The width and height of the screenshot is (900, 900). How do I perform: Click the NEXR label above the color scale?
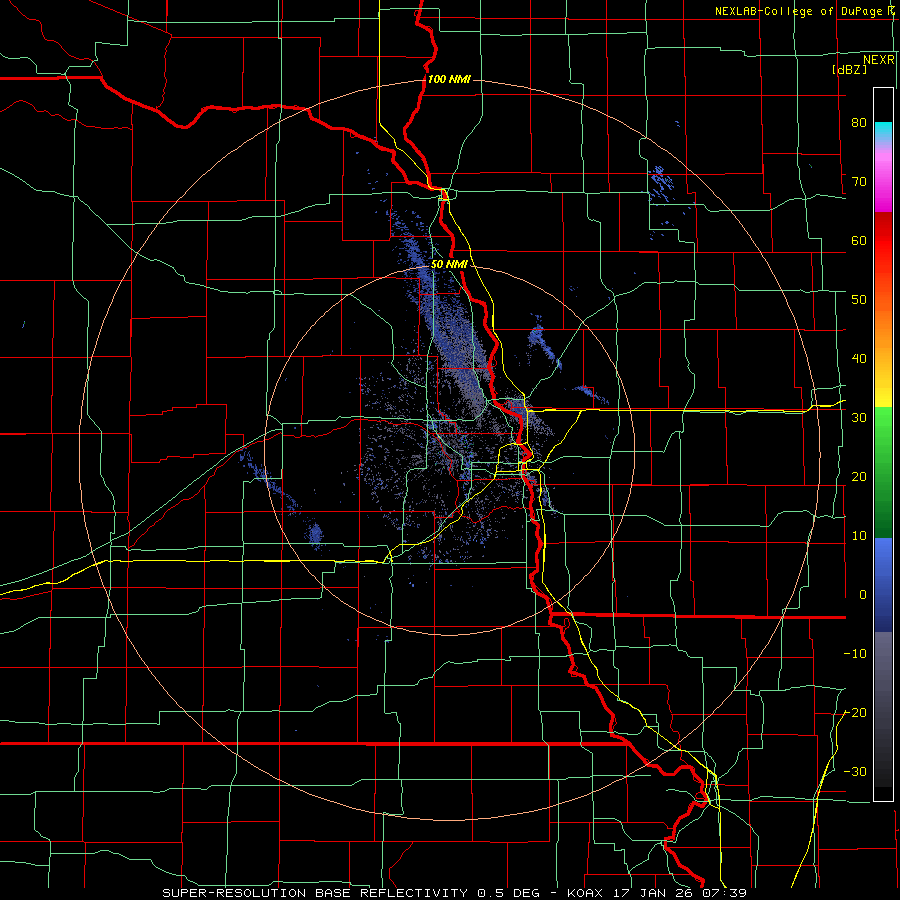879,60
